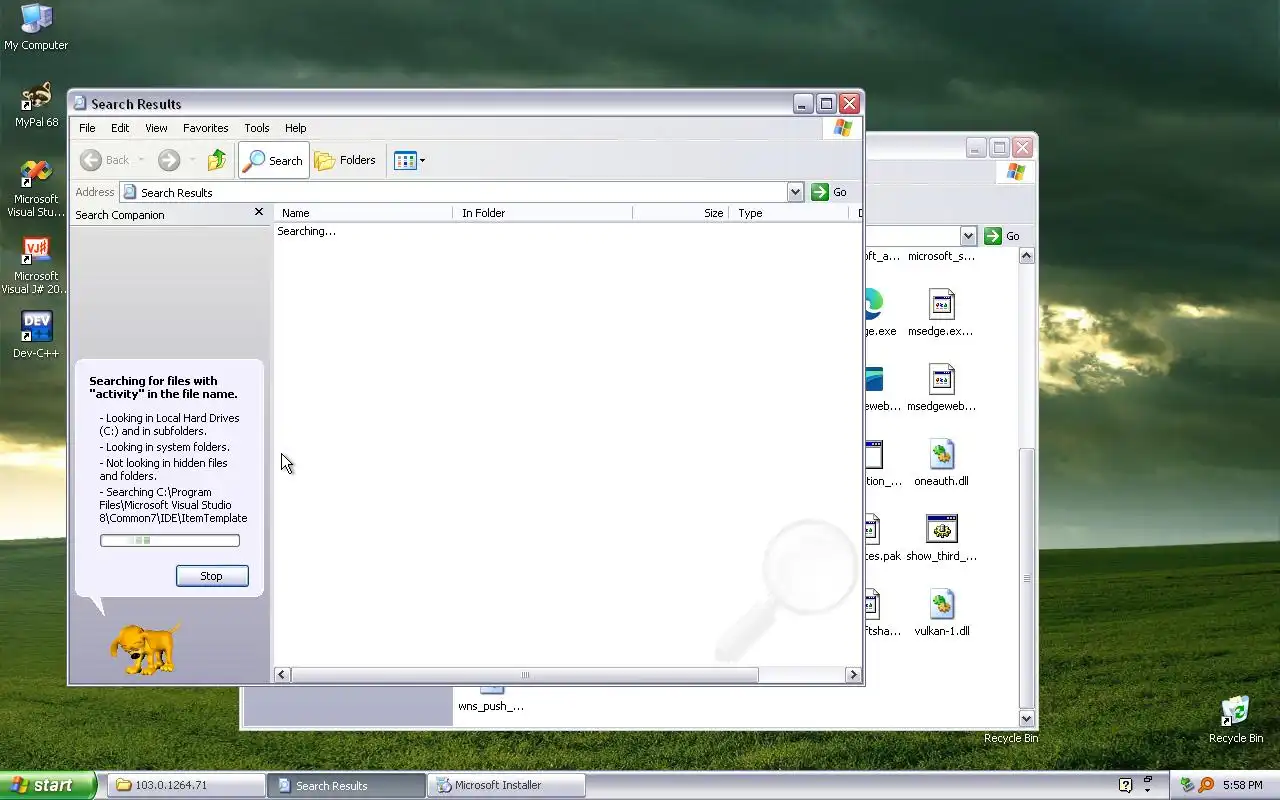Click Go button in the background window
Screen dimensions: 1280x800
tap(1002, 236)
